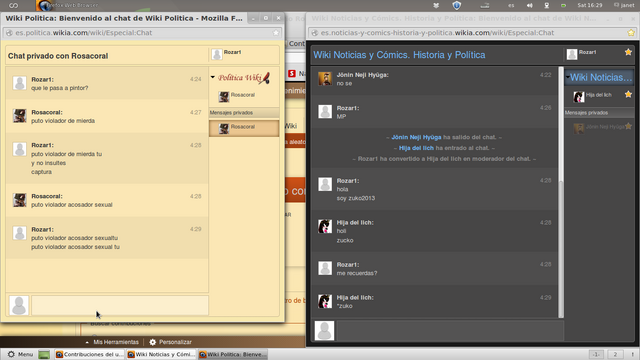Viewport: 640px width, 360px height.
Task: Focus the Politica chat message input box
Action: point(120,305)
